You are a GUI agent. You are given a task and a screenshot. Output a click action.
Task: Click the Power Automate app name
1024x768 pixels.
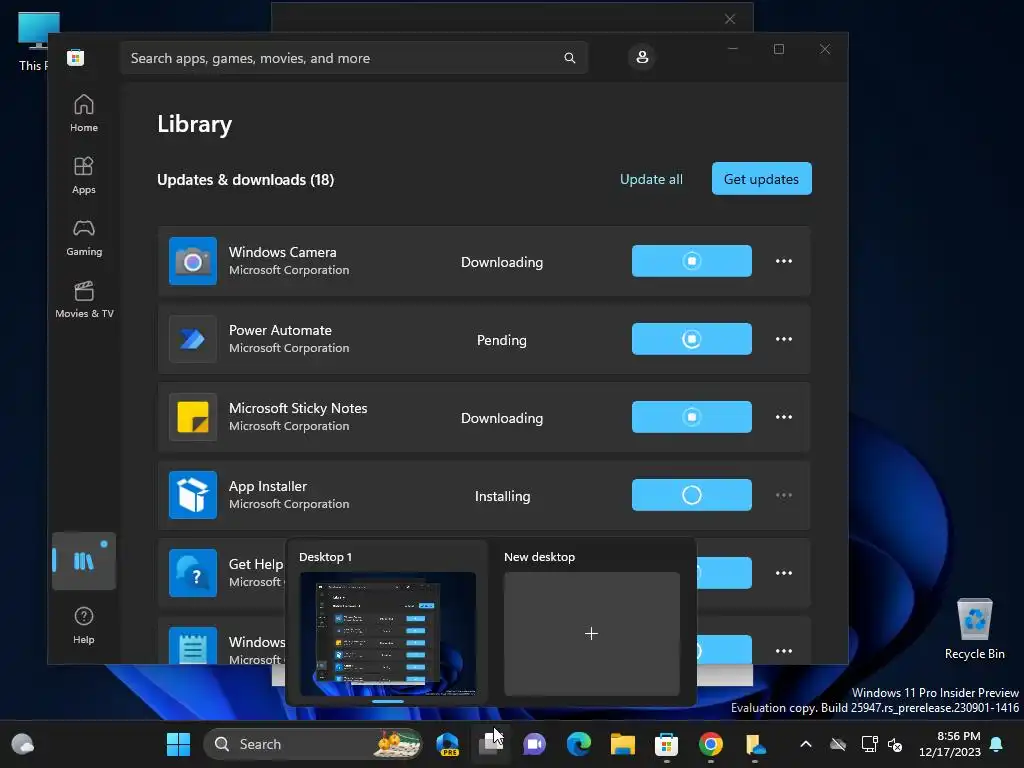pyautogui.click(x=280, y=330)
